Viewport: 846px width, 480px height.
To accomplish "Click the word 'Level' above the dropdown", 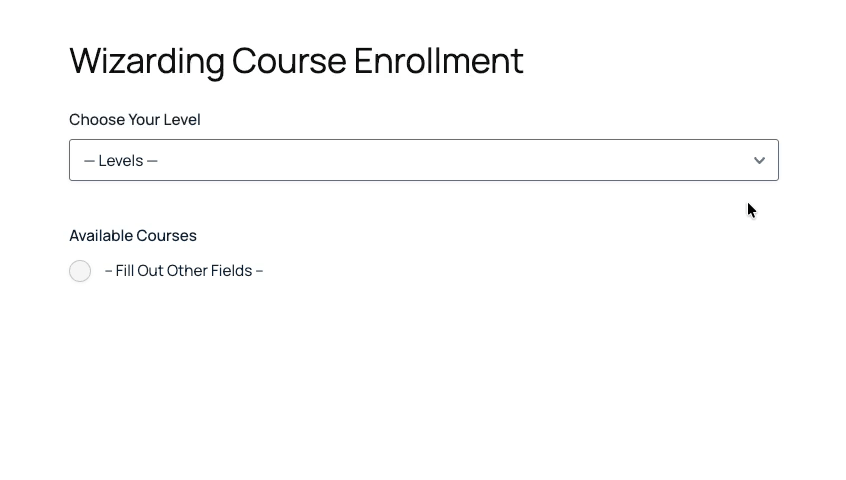I will click(x=183, y=120).
